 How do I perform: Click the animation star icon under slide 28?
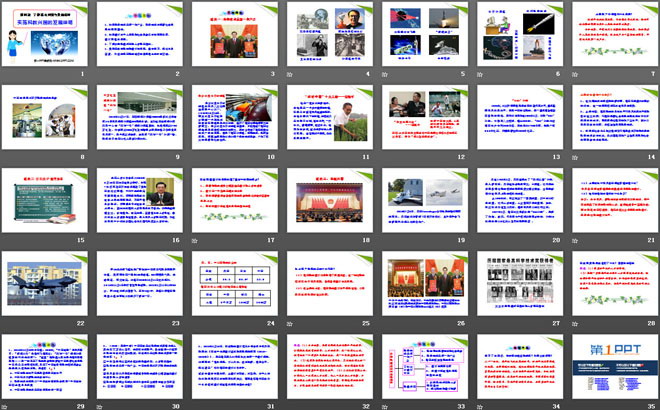575,324
